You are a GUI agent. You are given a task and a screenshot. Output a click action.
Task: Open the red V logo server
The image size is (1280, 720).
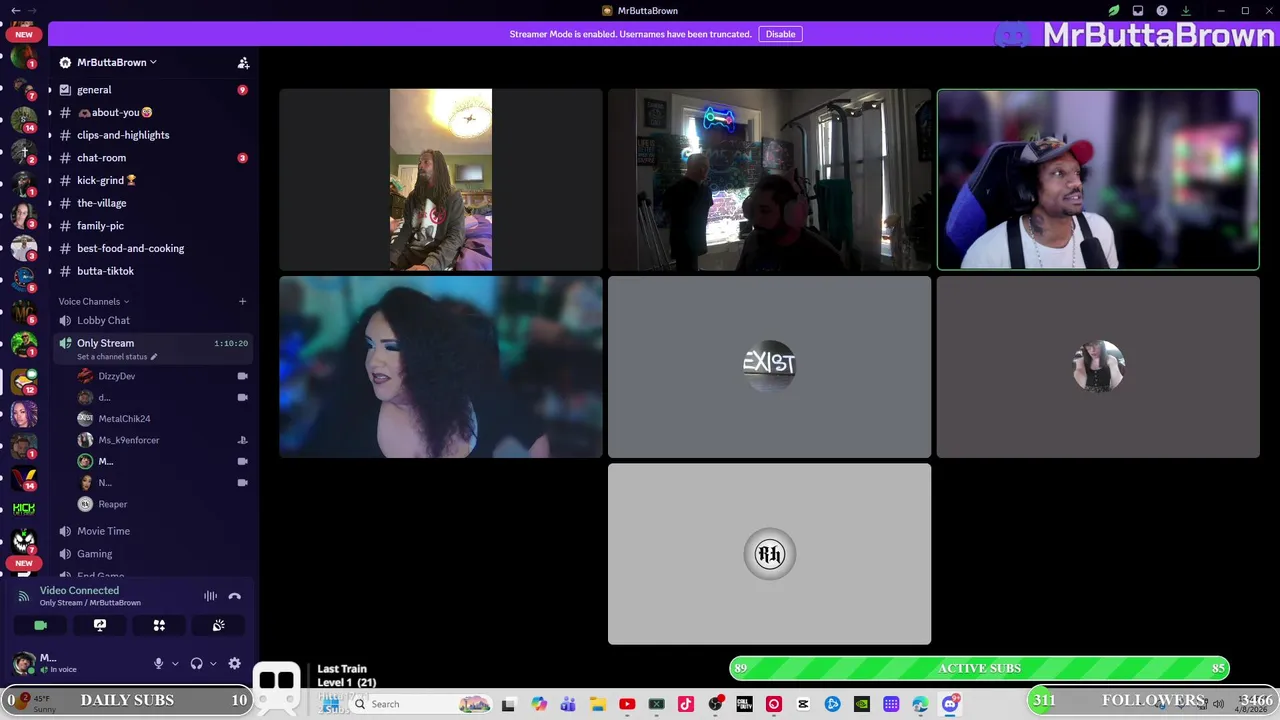click(x=24, y=476)
